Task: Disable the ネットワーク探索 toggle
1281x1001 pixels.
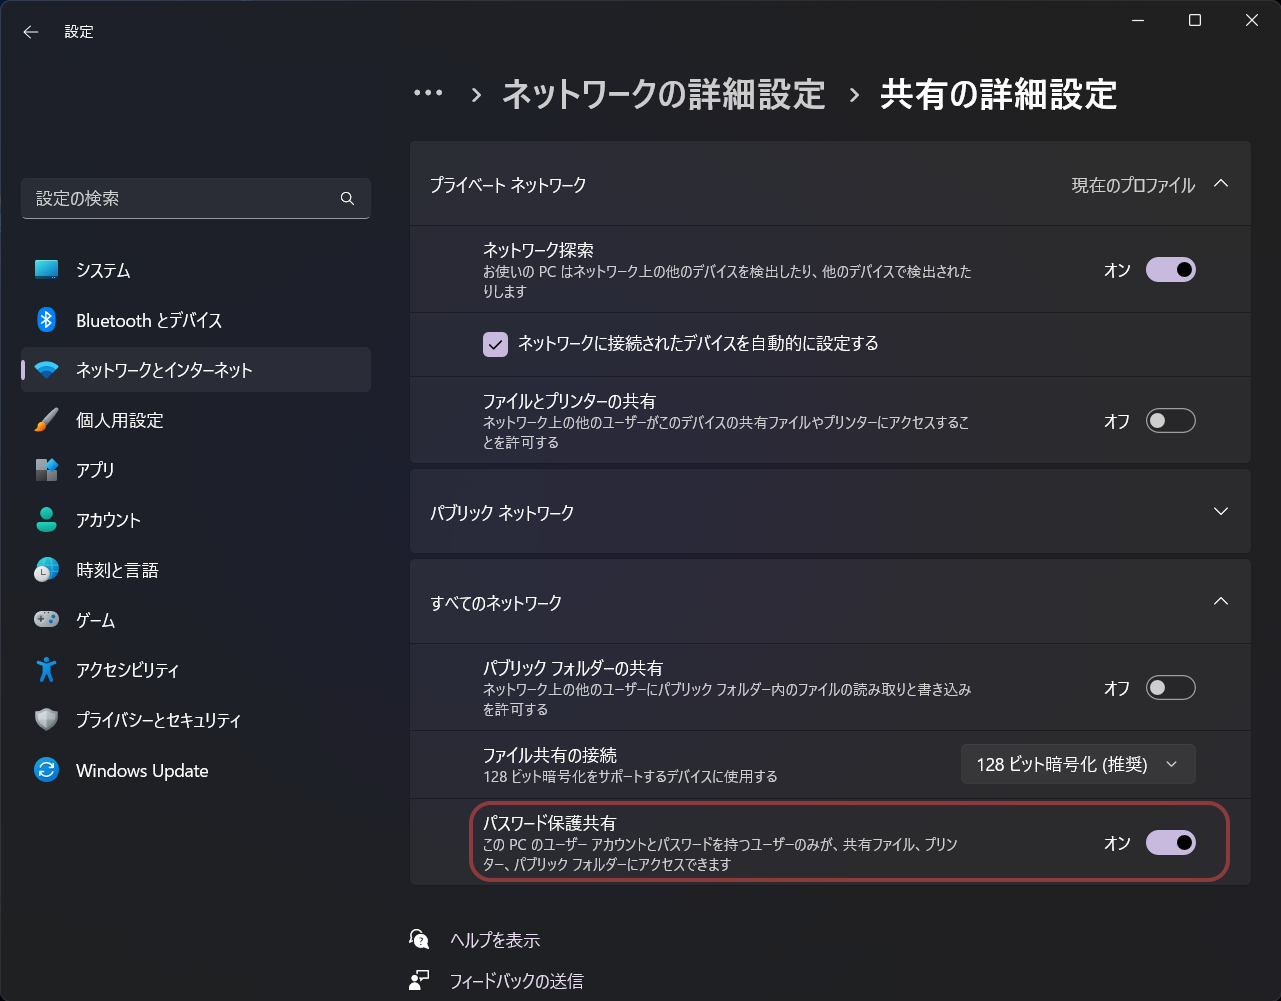Action: point(1170,270)
